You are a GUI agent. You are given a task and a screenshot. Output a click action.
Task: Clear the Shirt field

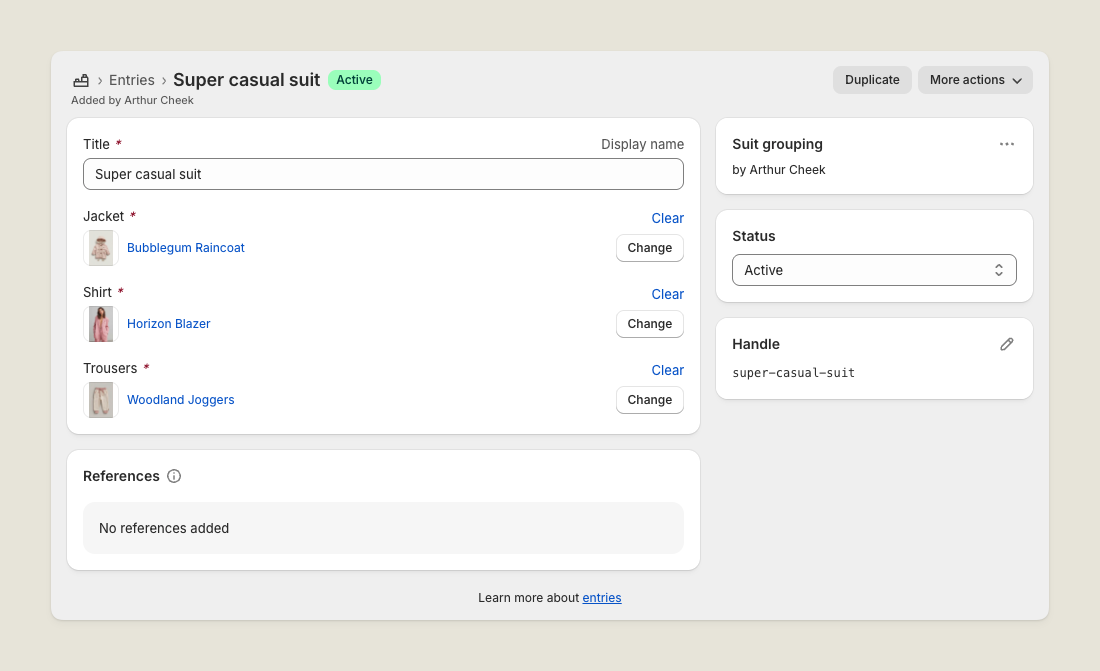pos(667,294)
